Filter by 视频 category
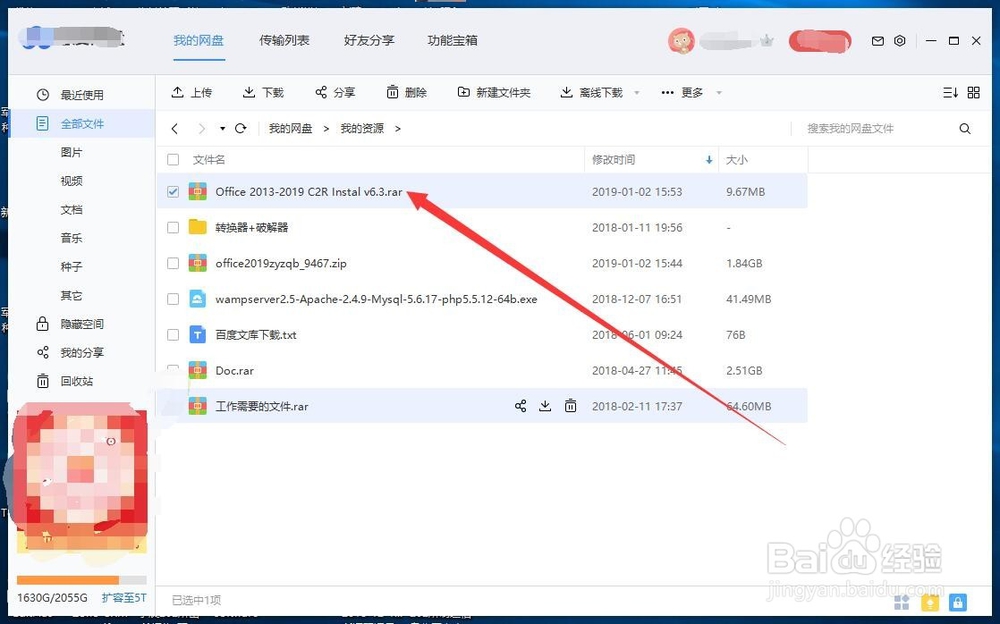This screenshot has width=1000, height=624. [x=71, y=181]
